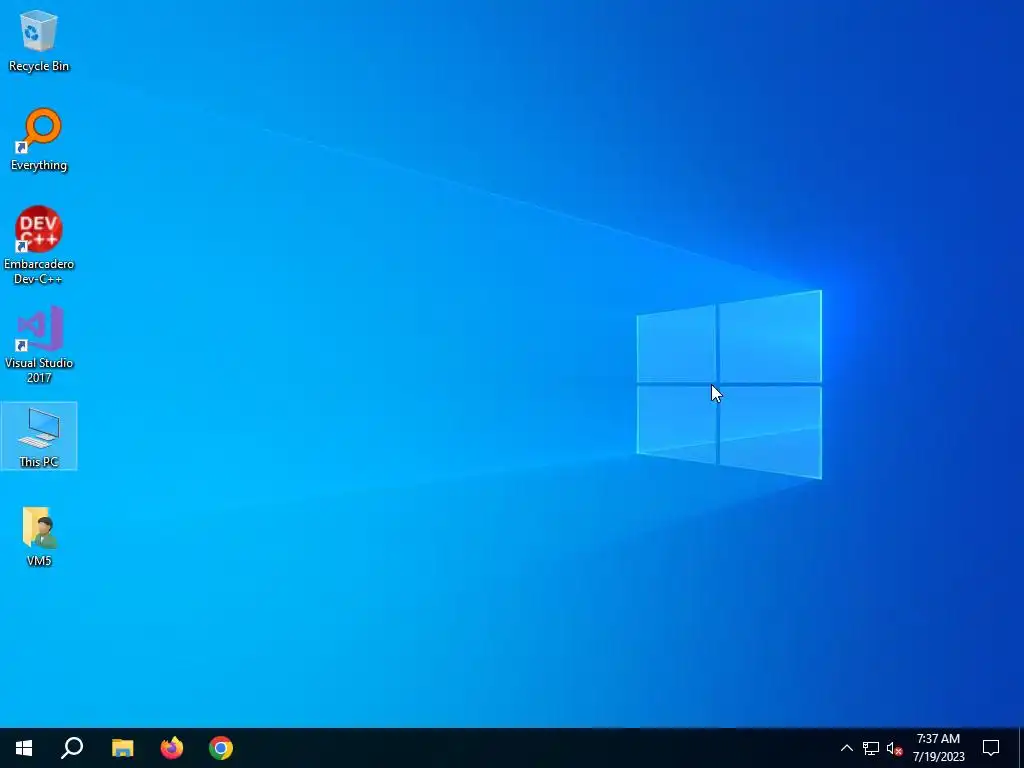This screenshot has width=1024, height=768.
Task: Launch Firefox from the taskbar
Action: (x=172, y=748)
